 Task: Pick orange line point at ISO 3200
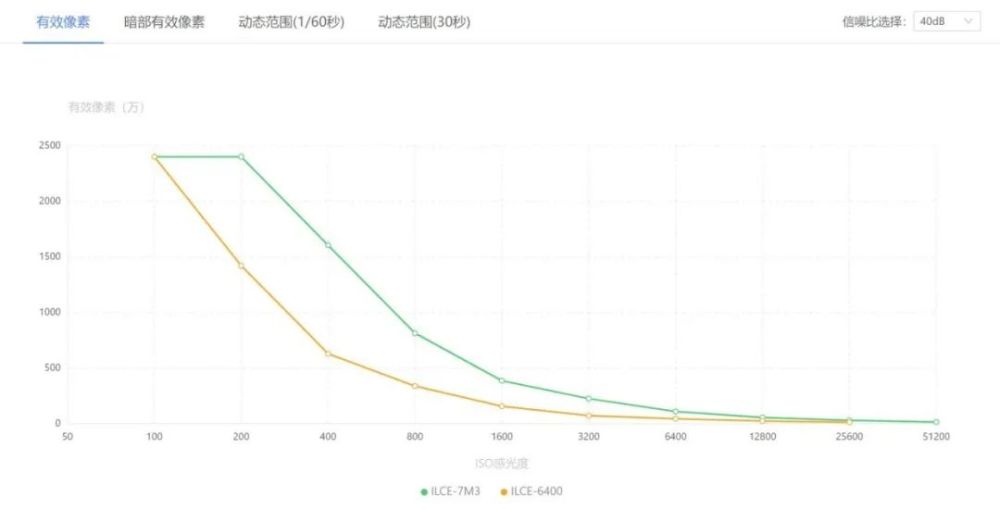click(x=589, y=415)
